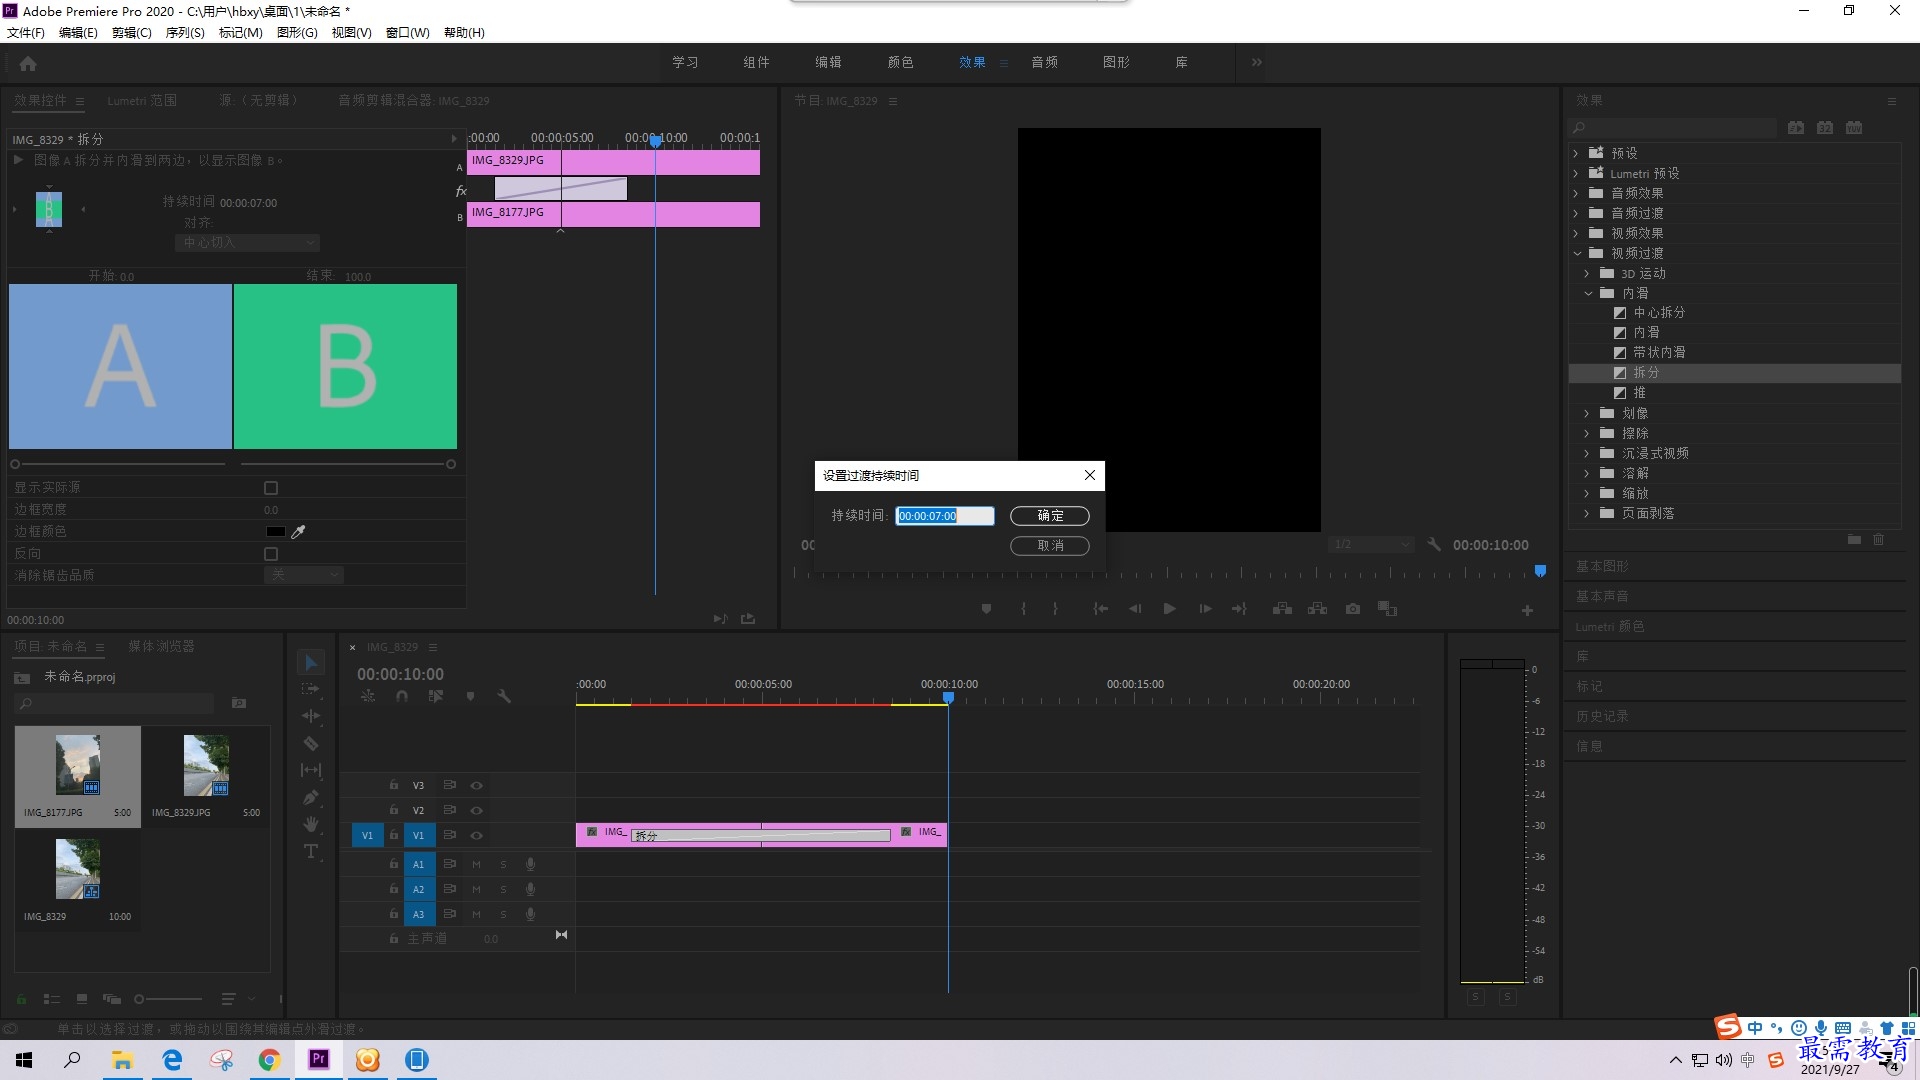Open the playback resolution 1/2 dropdown
The width and height of the screenshot is (1920, 1080).
[x=1370, y=544]
